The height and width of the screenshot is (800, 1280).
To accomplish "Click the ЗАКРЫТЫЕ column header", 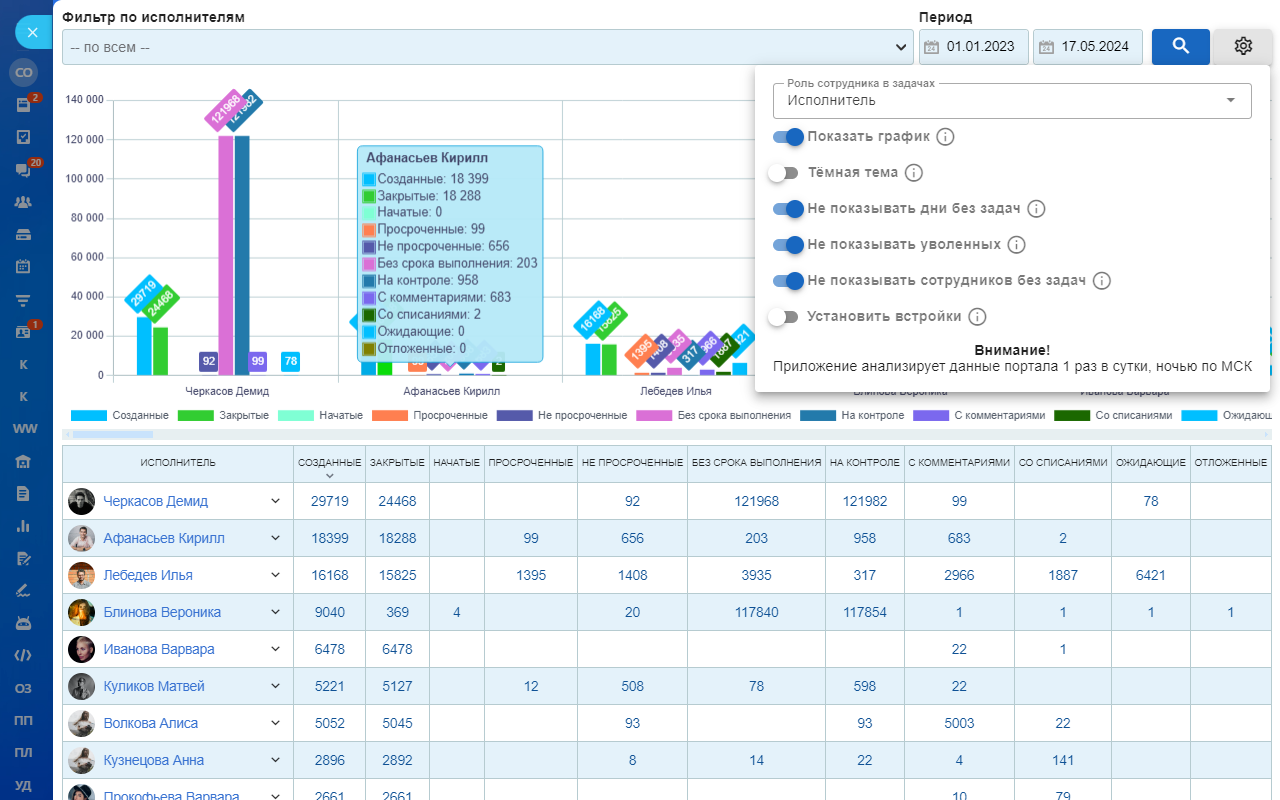I will click(x=397, y=463).
